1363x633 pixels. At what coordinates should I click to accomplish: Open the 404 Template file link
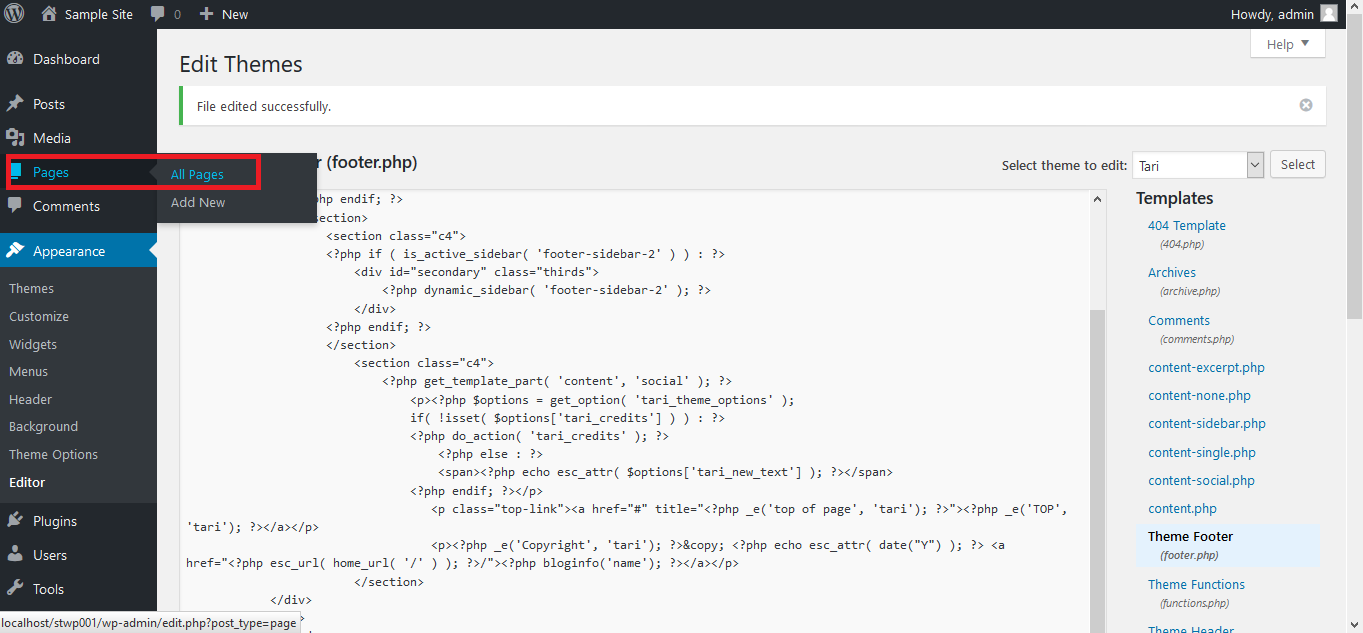[x=1186, y=226]
